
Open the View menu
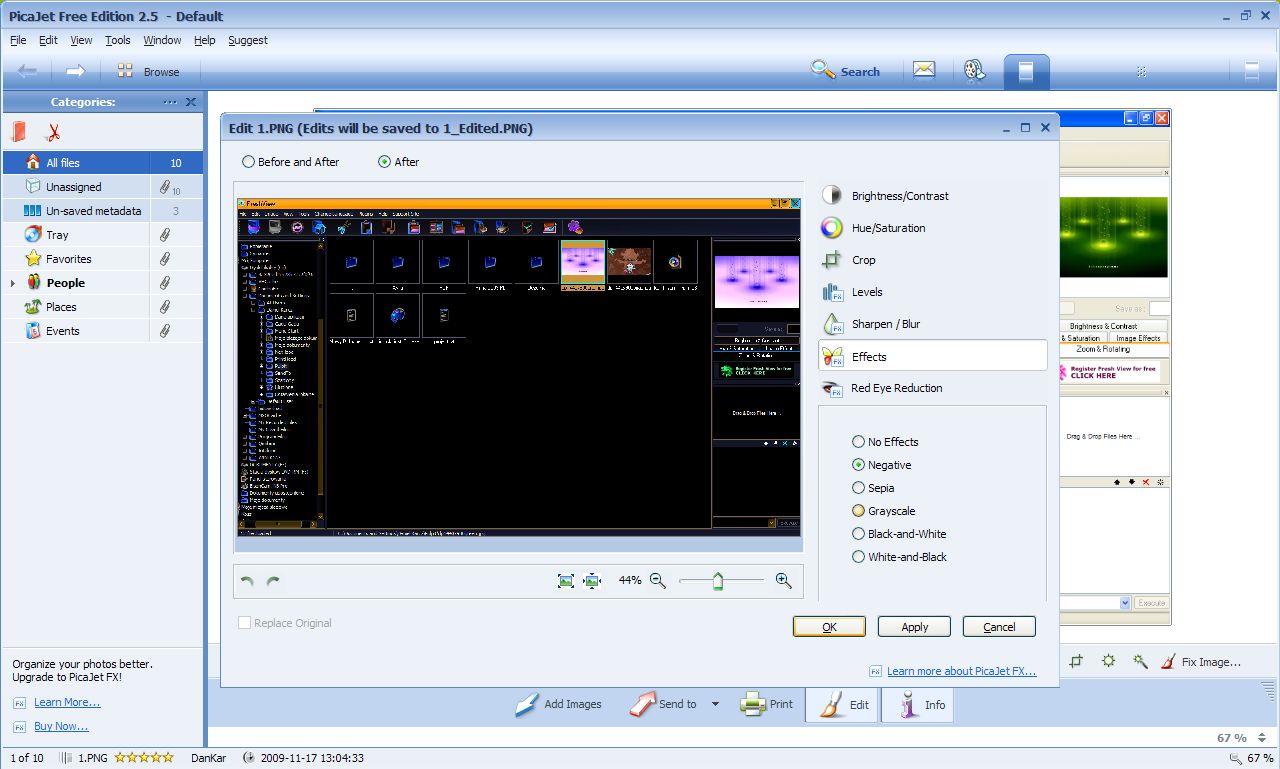pyautogui.click(x=81, y=40)
